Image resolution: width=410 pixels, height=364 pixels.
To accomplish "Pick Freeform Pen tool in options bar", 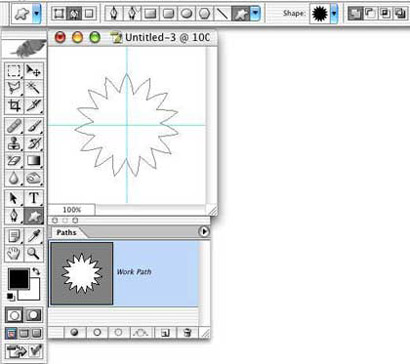I will click(x=132, y=13).
